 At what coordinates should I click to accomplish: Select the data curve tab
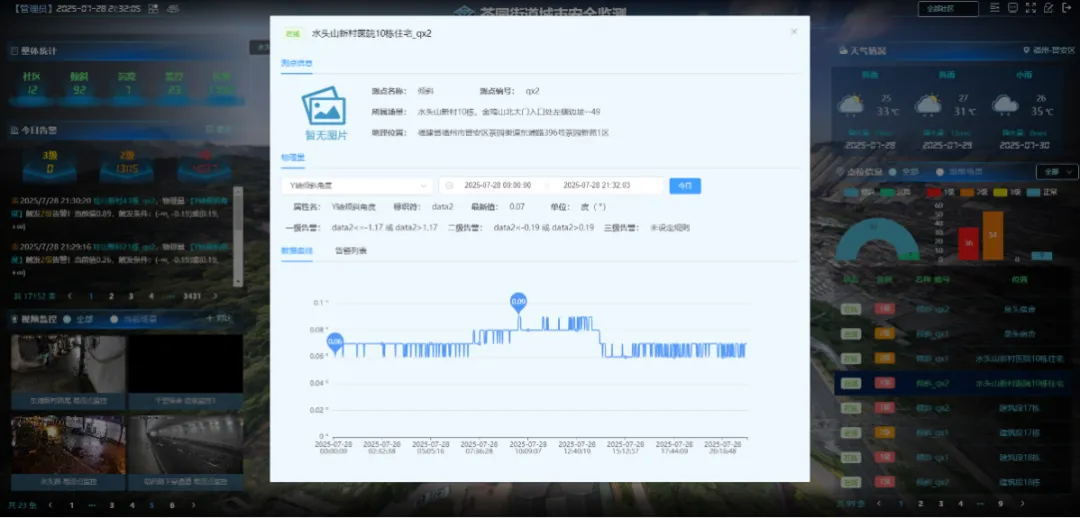(297, 250)
